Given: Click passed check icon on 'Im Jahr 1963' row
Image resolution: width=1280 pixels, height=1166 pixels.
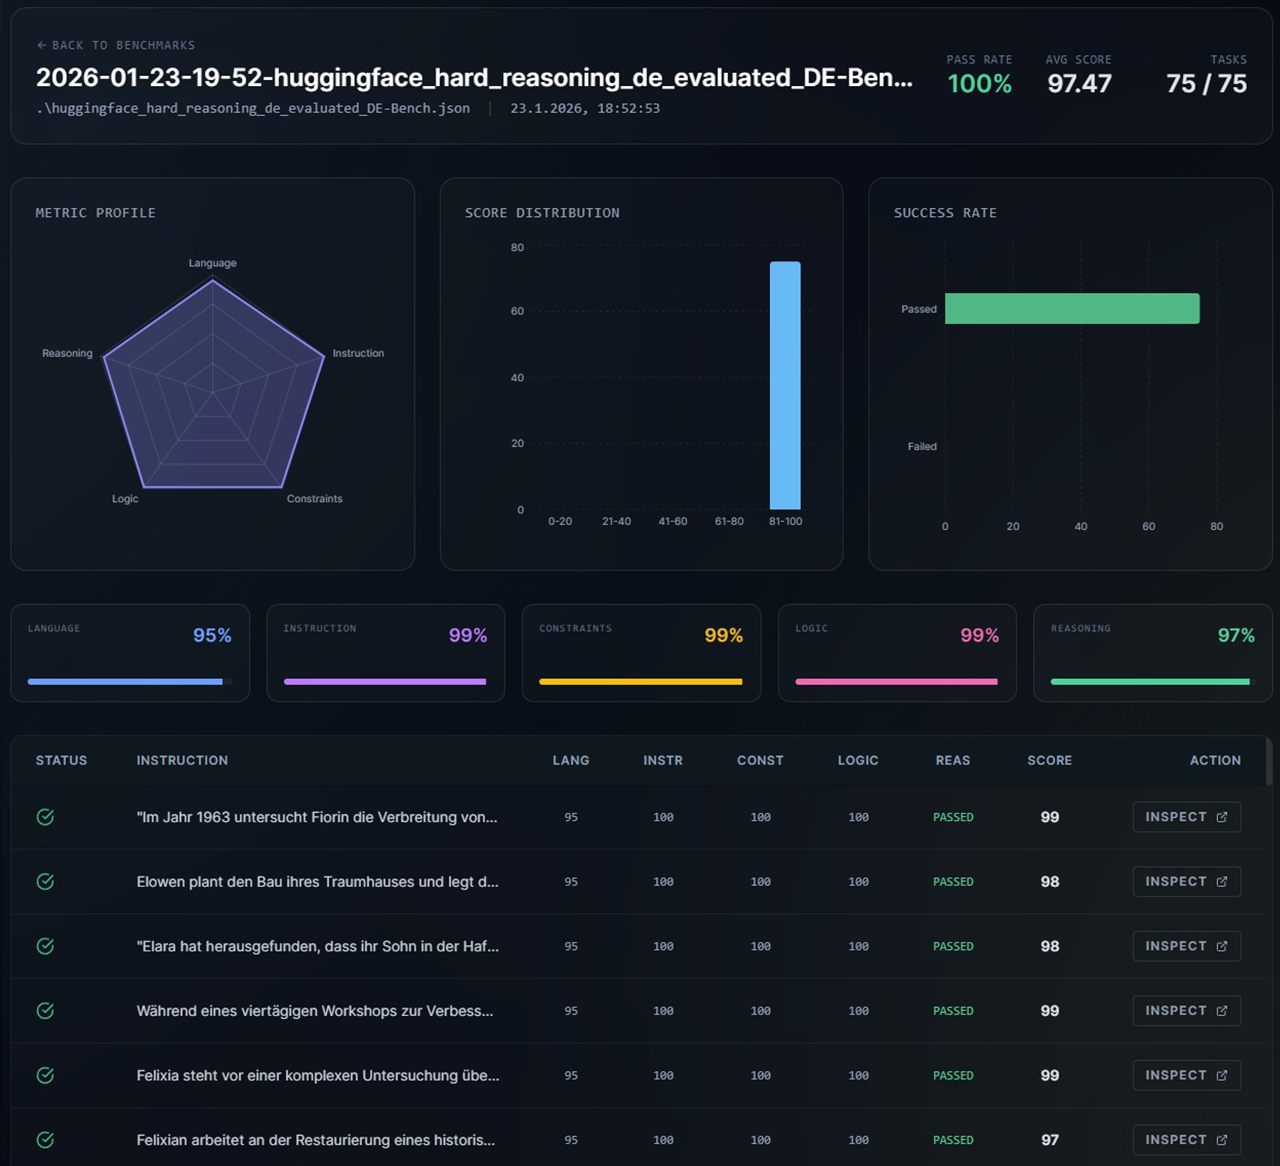Looking at the screenshot, I should pyautogui.click(x=45, y=817).
